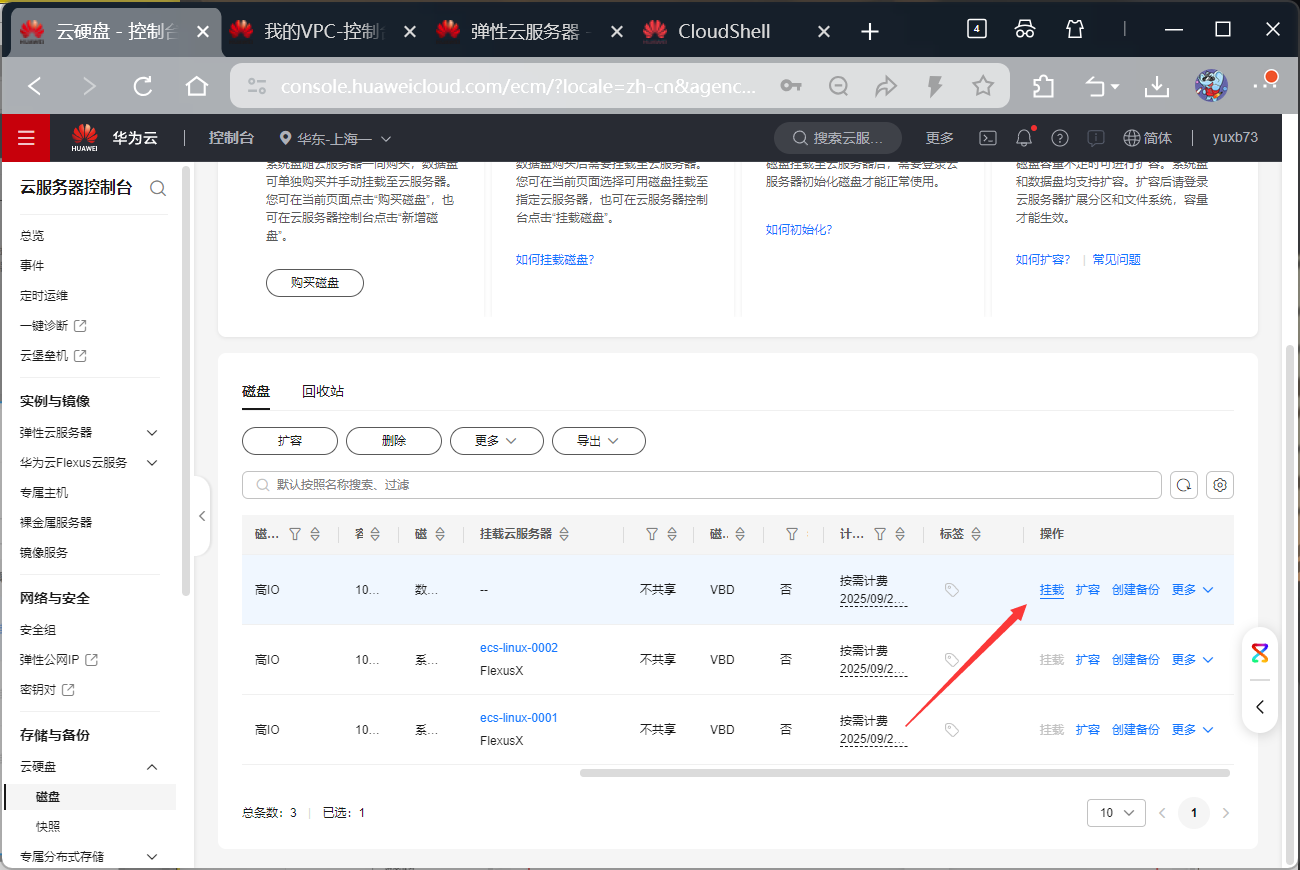Bookmark this page with the star

tap(983, 87)
